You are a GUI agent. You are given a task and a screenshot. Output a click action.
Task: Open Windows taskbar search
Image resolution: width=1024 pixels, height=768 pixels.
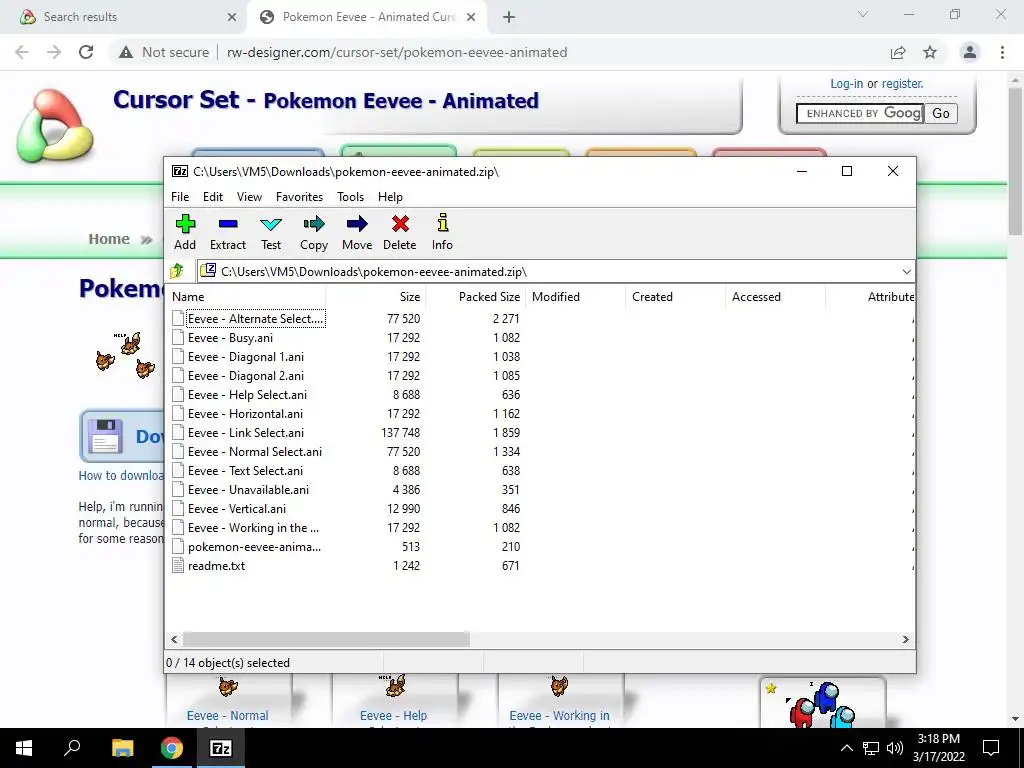pos(72,747)
